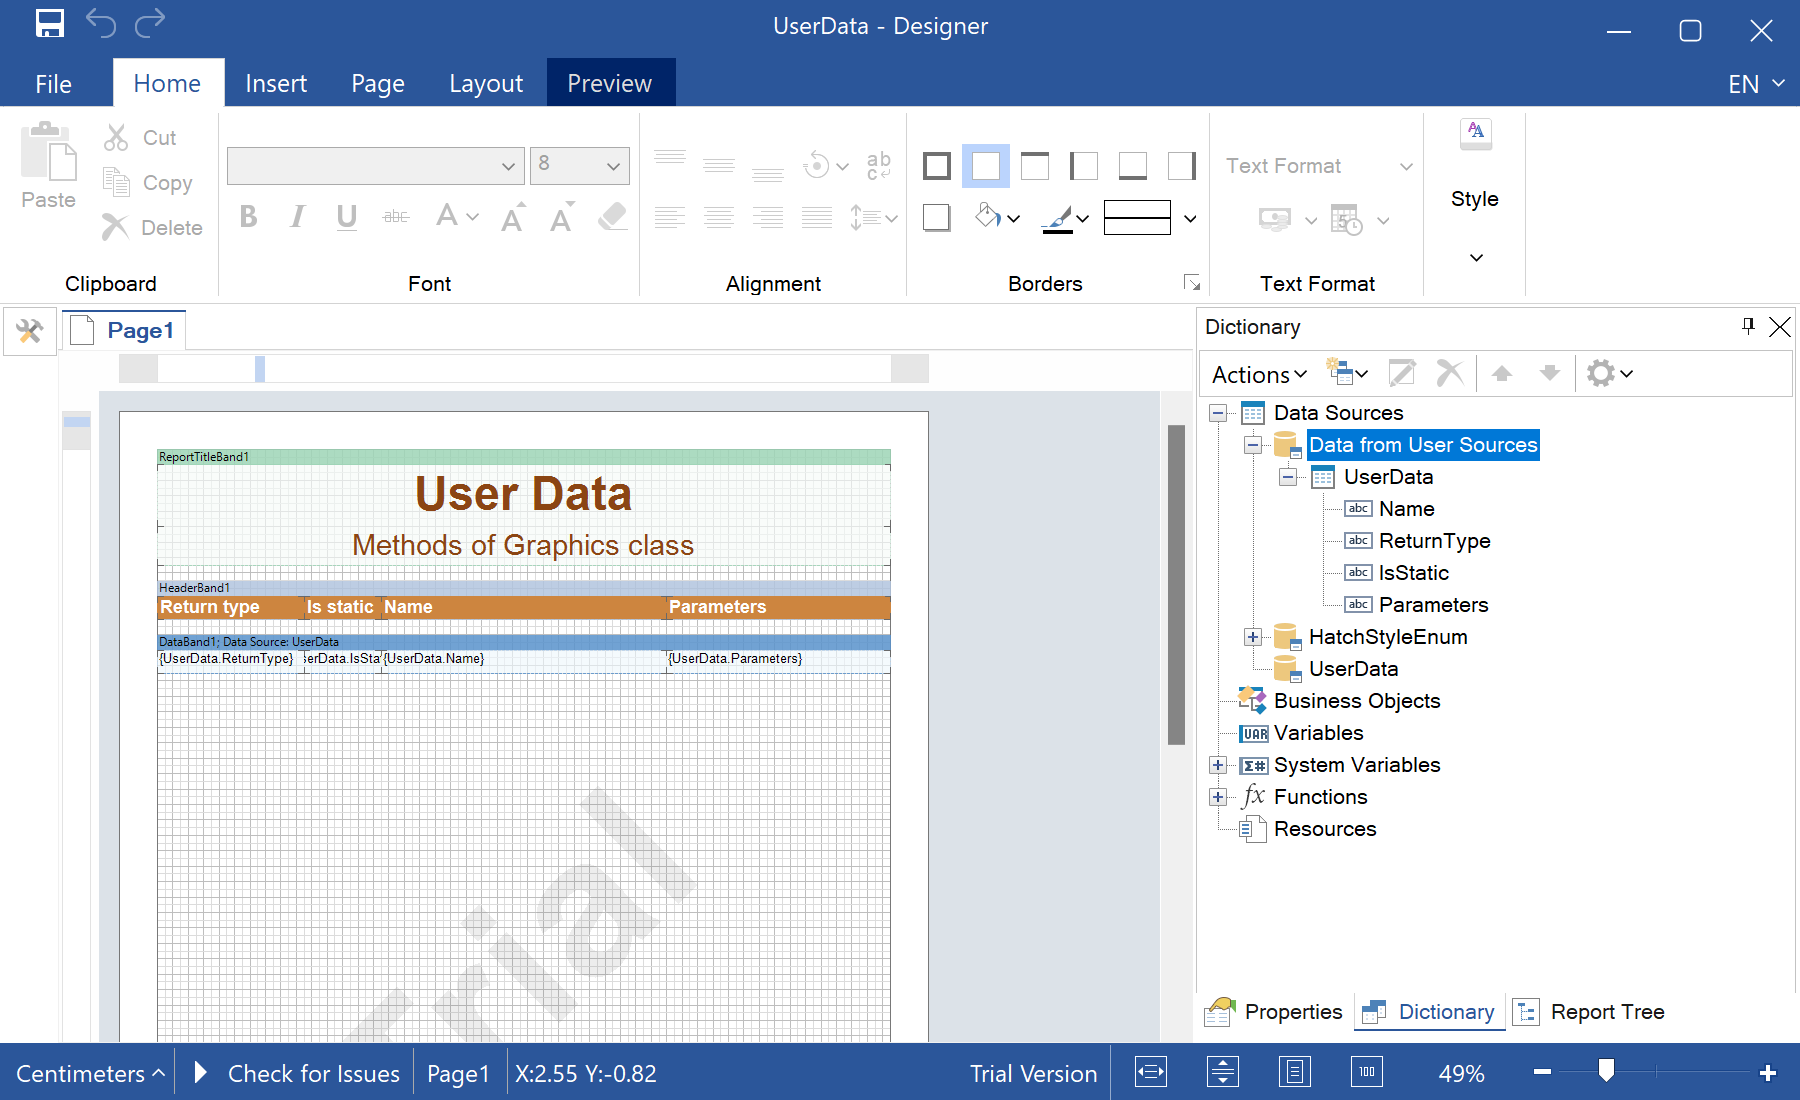The height and width of the screenshot is (1100, 1800).
Task: Open the Dictionary settings gear
Action: pyautogui.click(x=1609, y=373)
